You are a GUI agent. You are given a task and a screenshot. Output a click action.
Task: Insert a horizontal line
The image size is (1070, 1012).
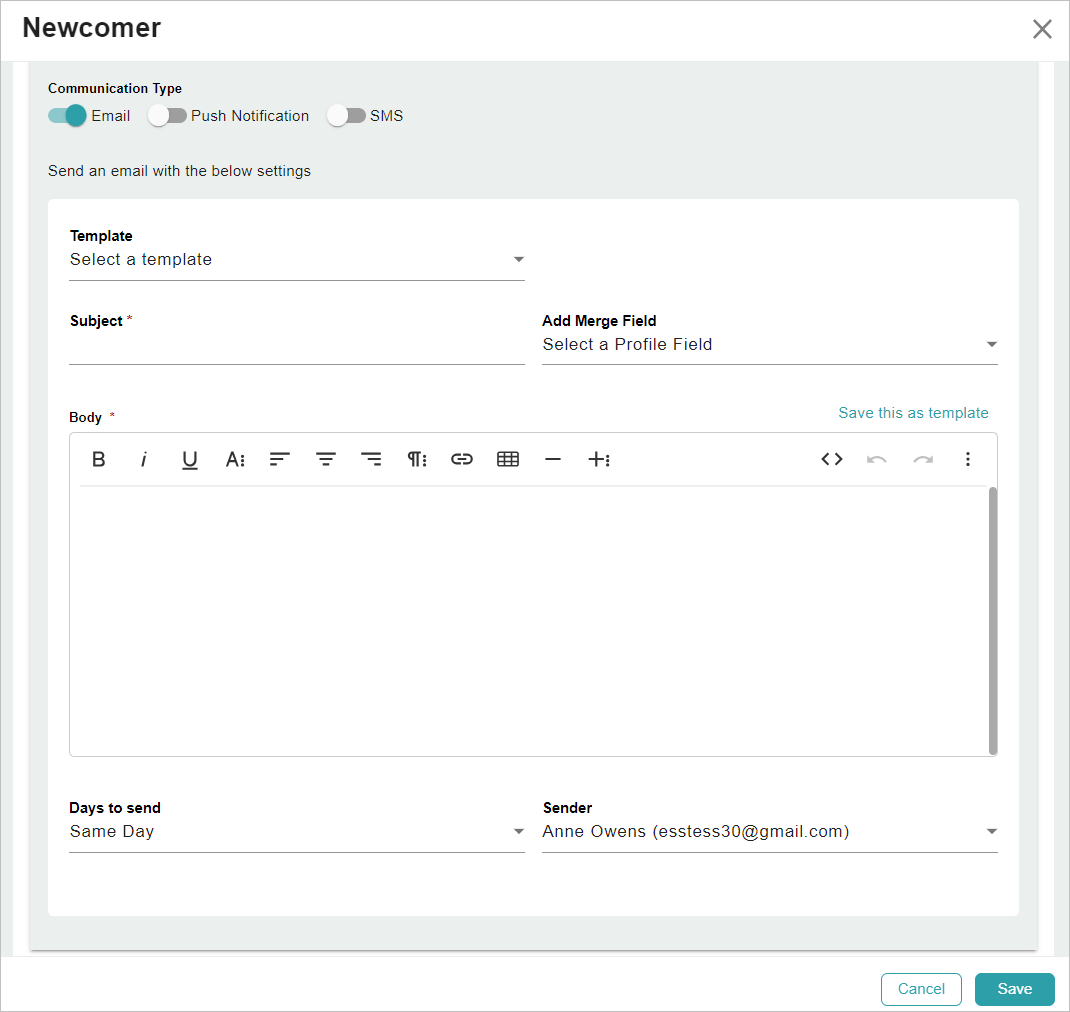[553, 459]
